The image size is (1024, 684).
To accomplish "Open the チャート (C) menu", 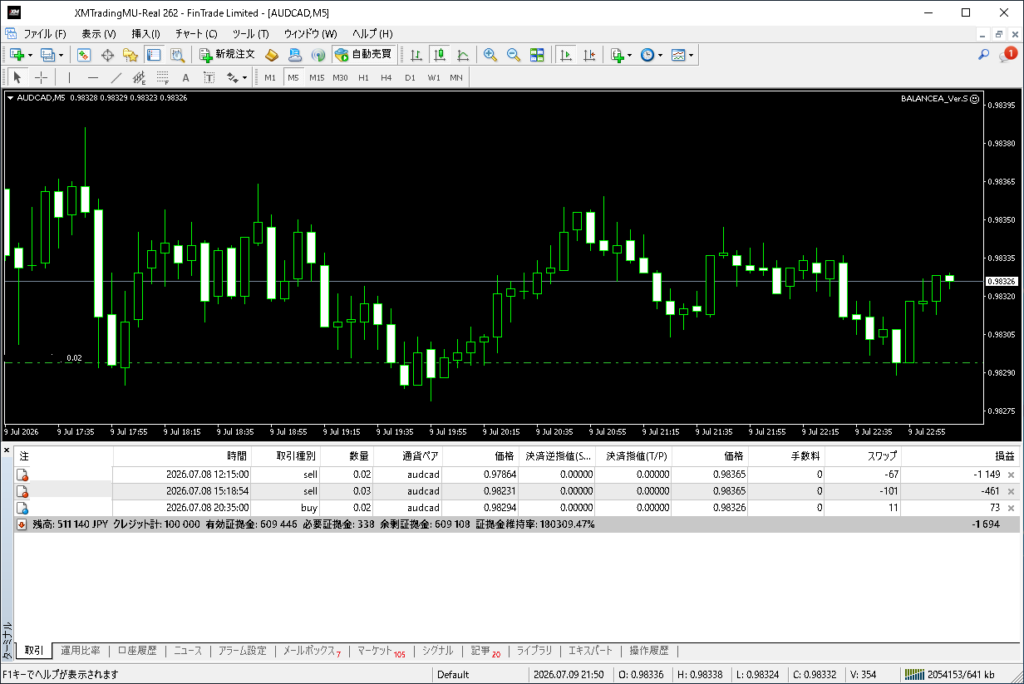I will pyautogui.click(x=196, y=33).
